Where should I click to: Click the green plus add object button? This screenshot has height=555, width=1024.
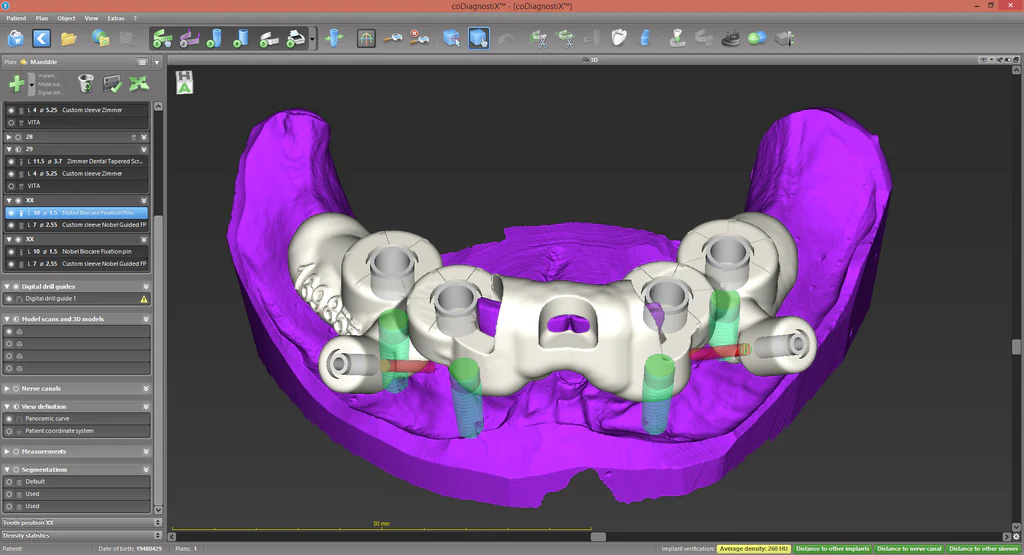click(16, 84)
